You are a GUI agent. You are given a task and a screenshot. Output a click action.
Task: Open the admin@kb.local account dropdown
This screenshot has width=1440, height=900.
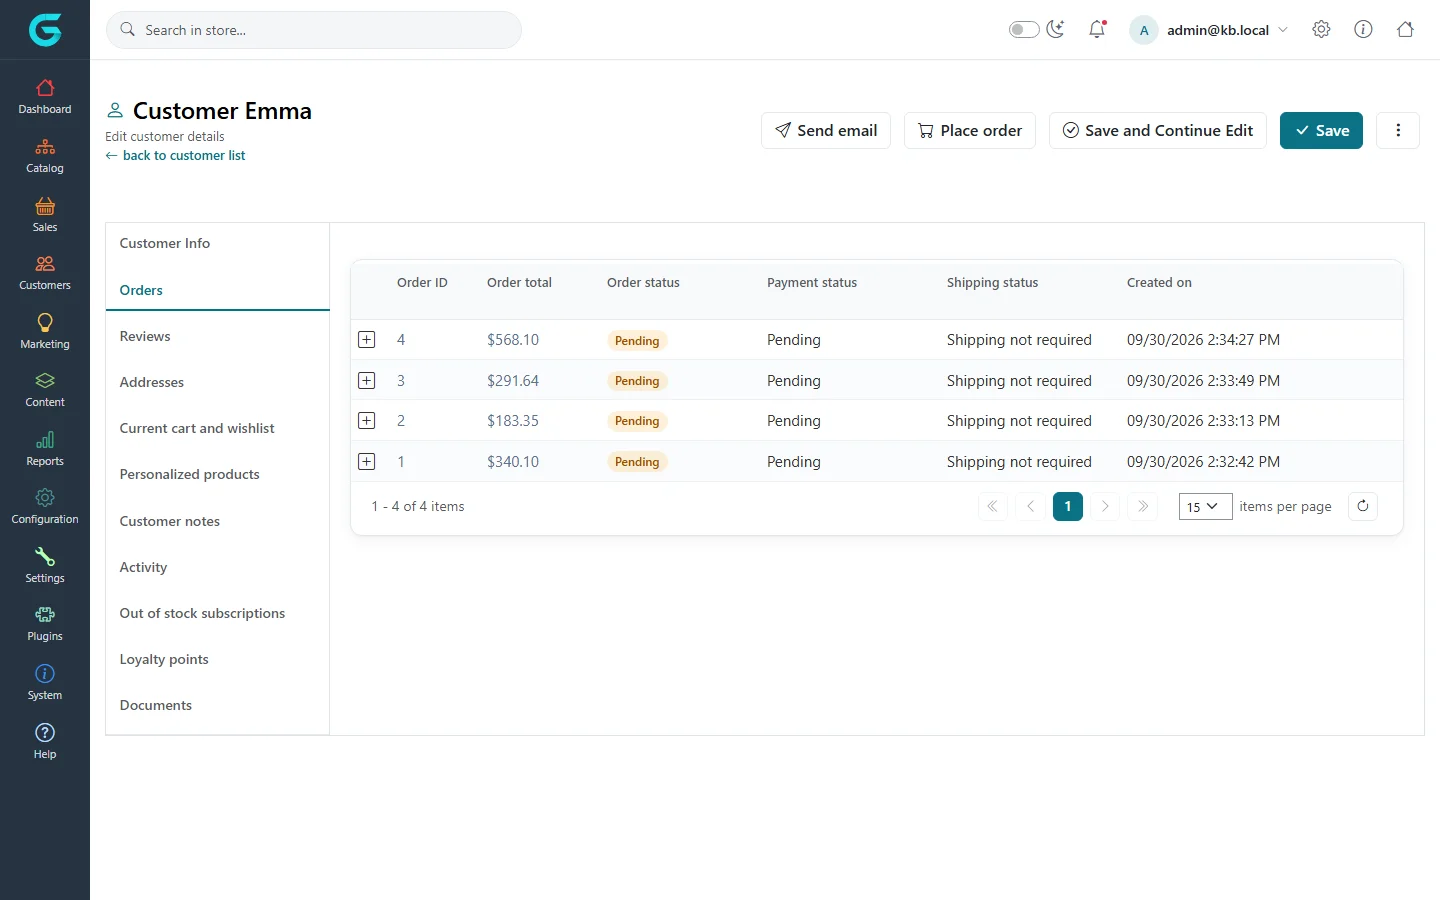click(1209, 30)
